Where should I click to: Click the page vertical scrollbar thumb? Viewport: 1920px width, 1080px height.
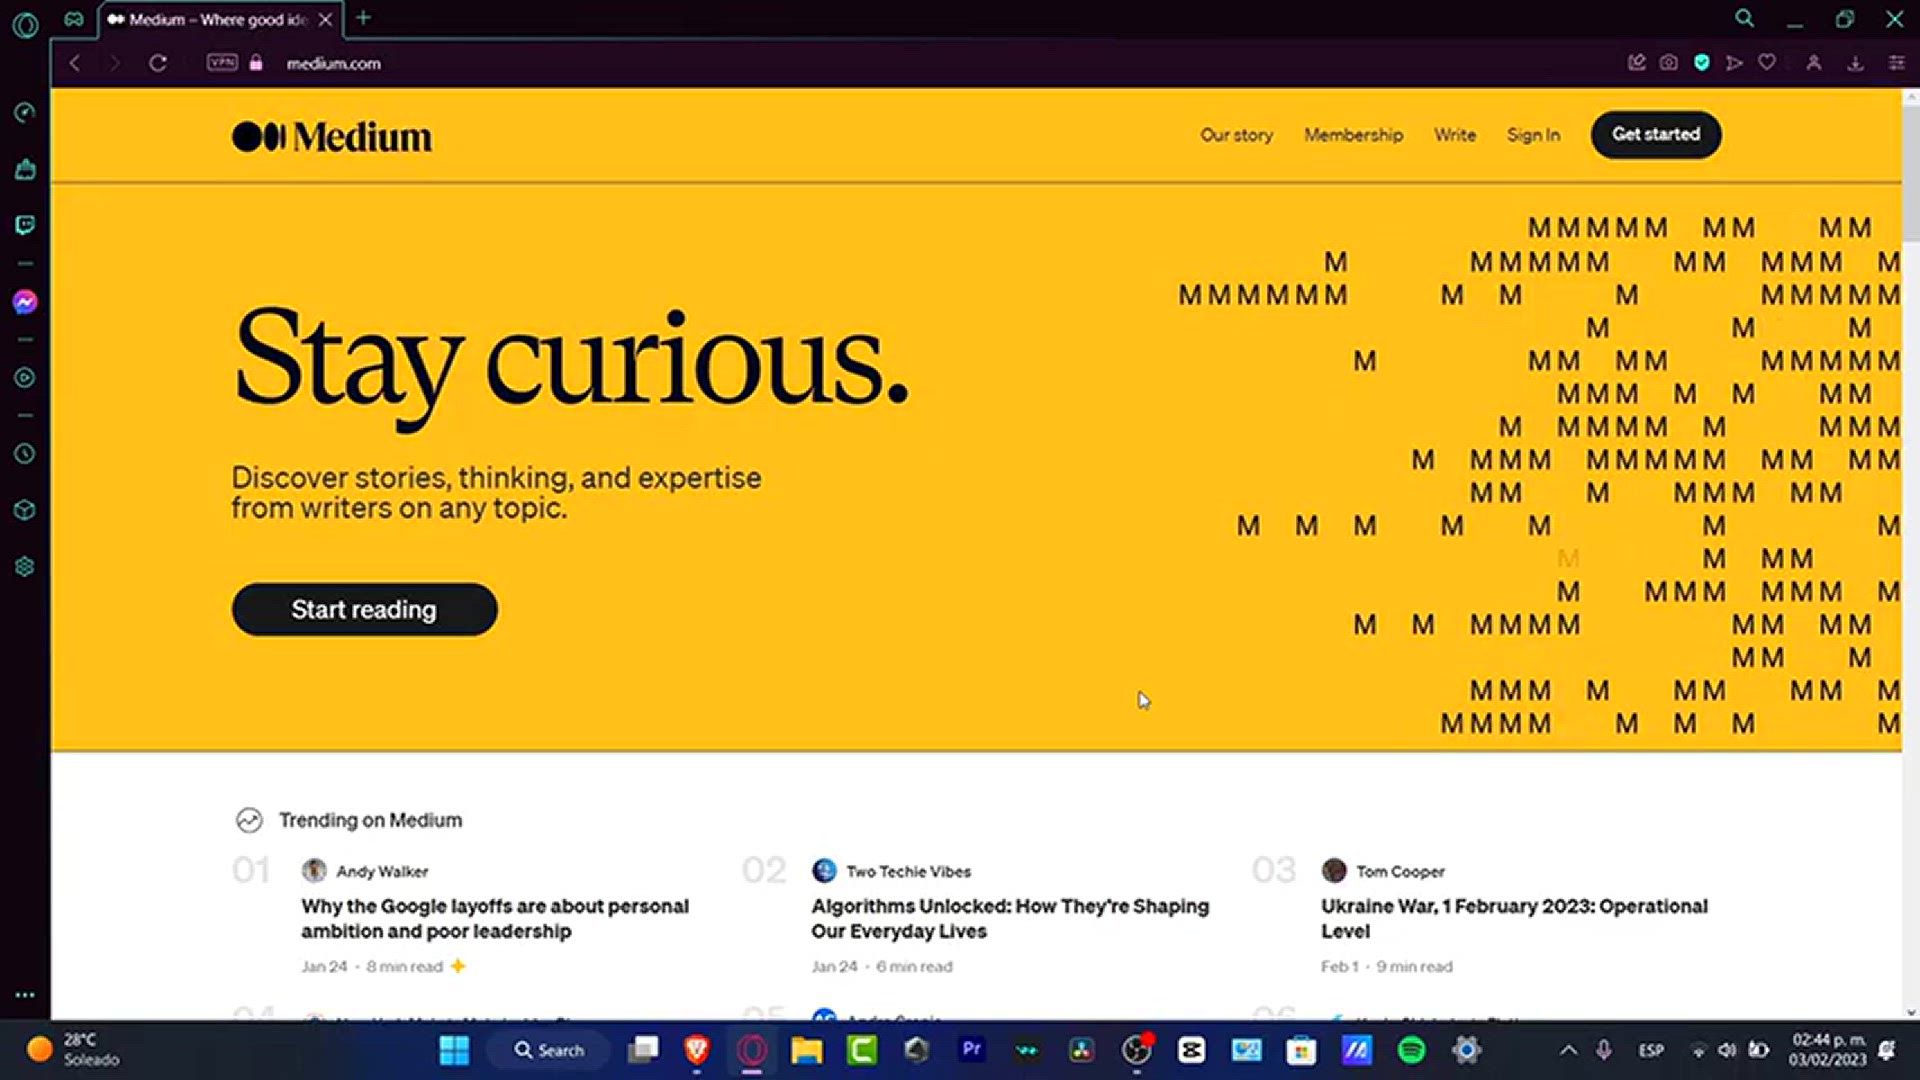coord(1910,172)
